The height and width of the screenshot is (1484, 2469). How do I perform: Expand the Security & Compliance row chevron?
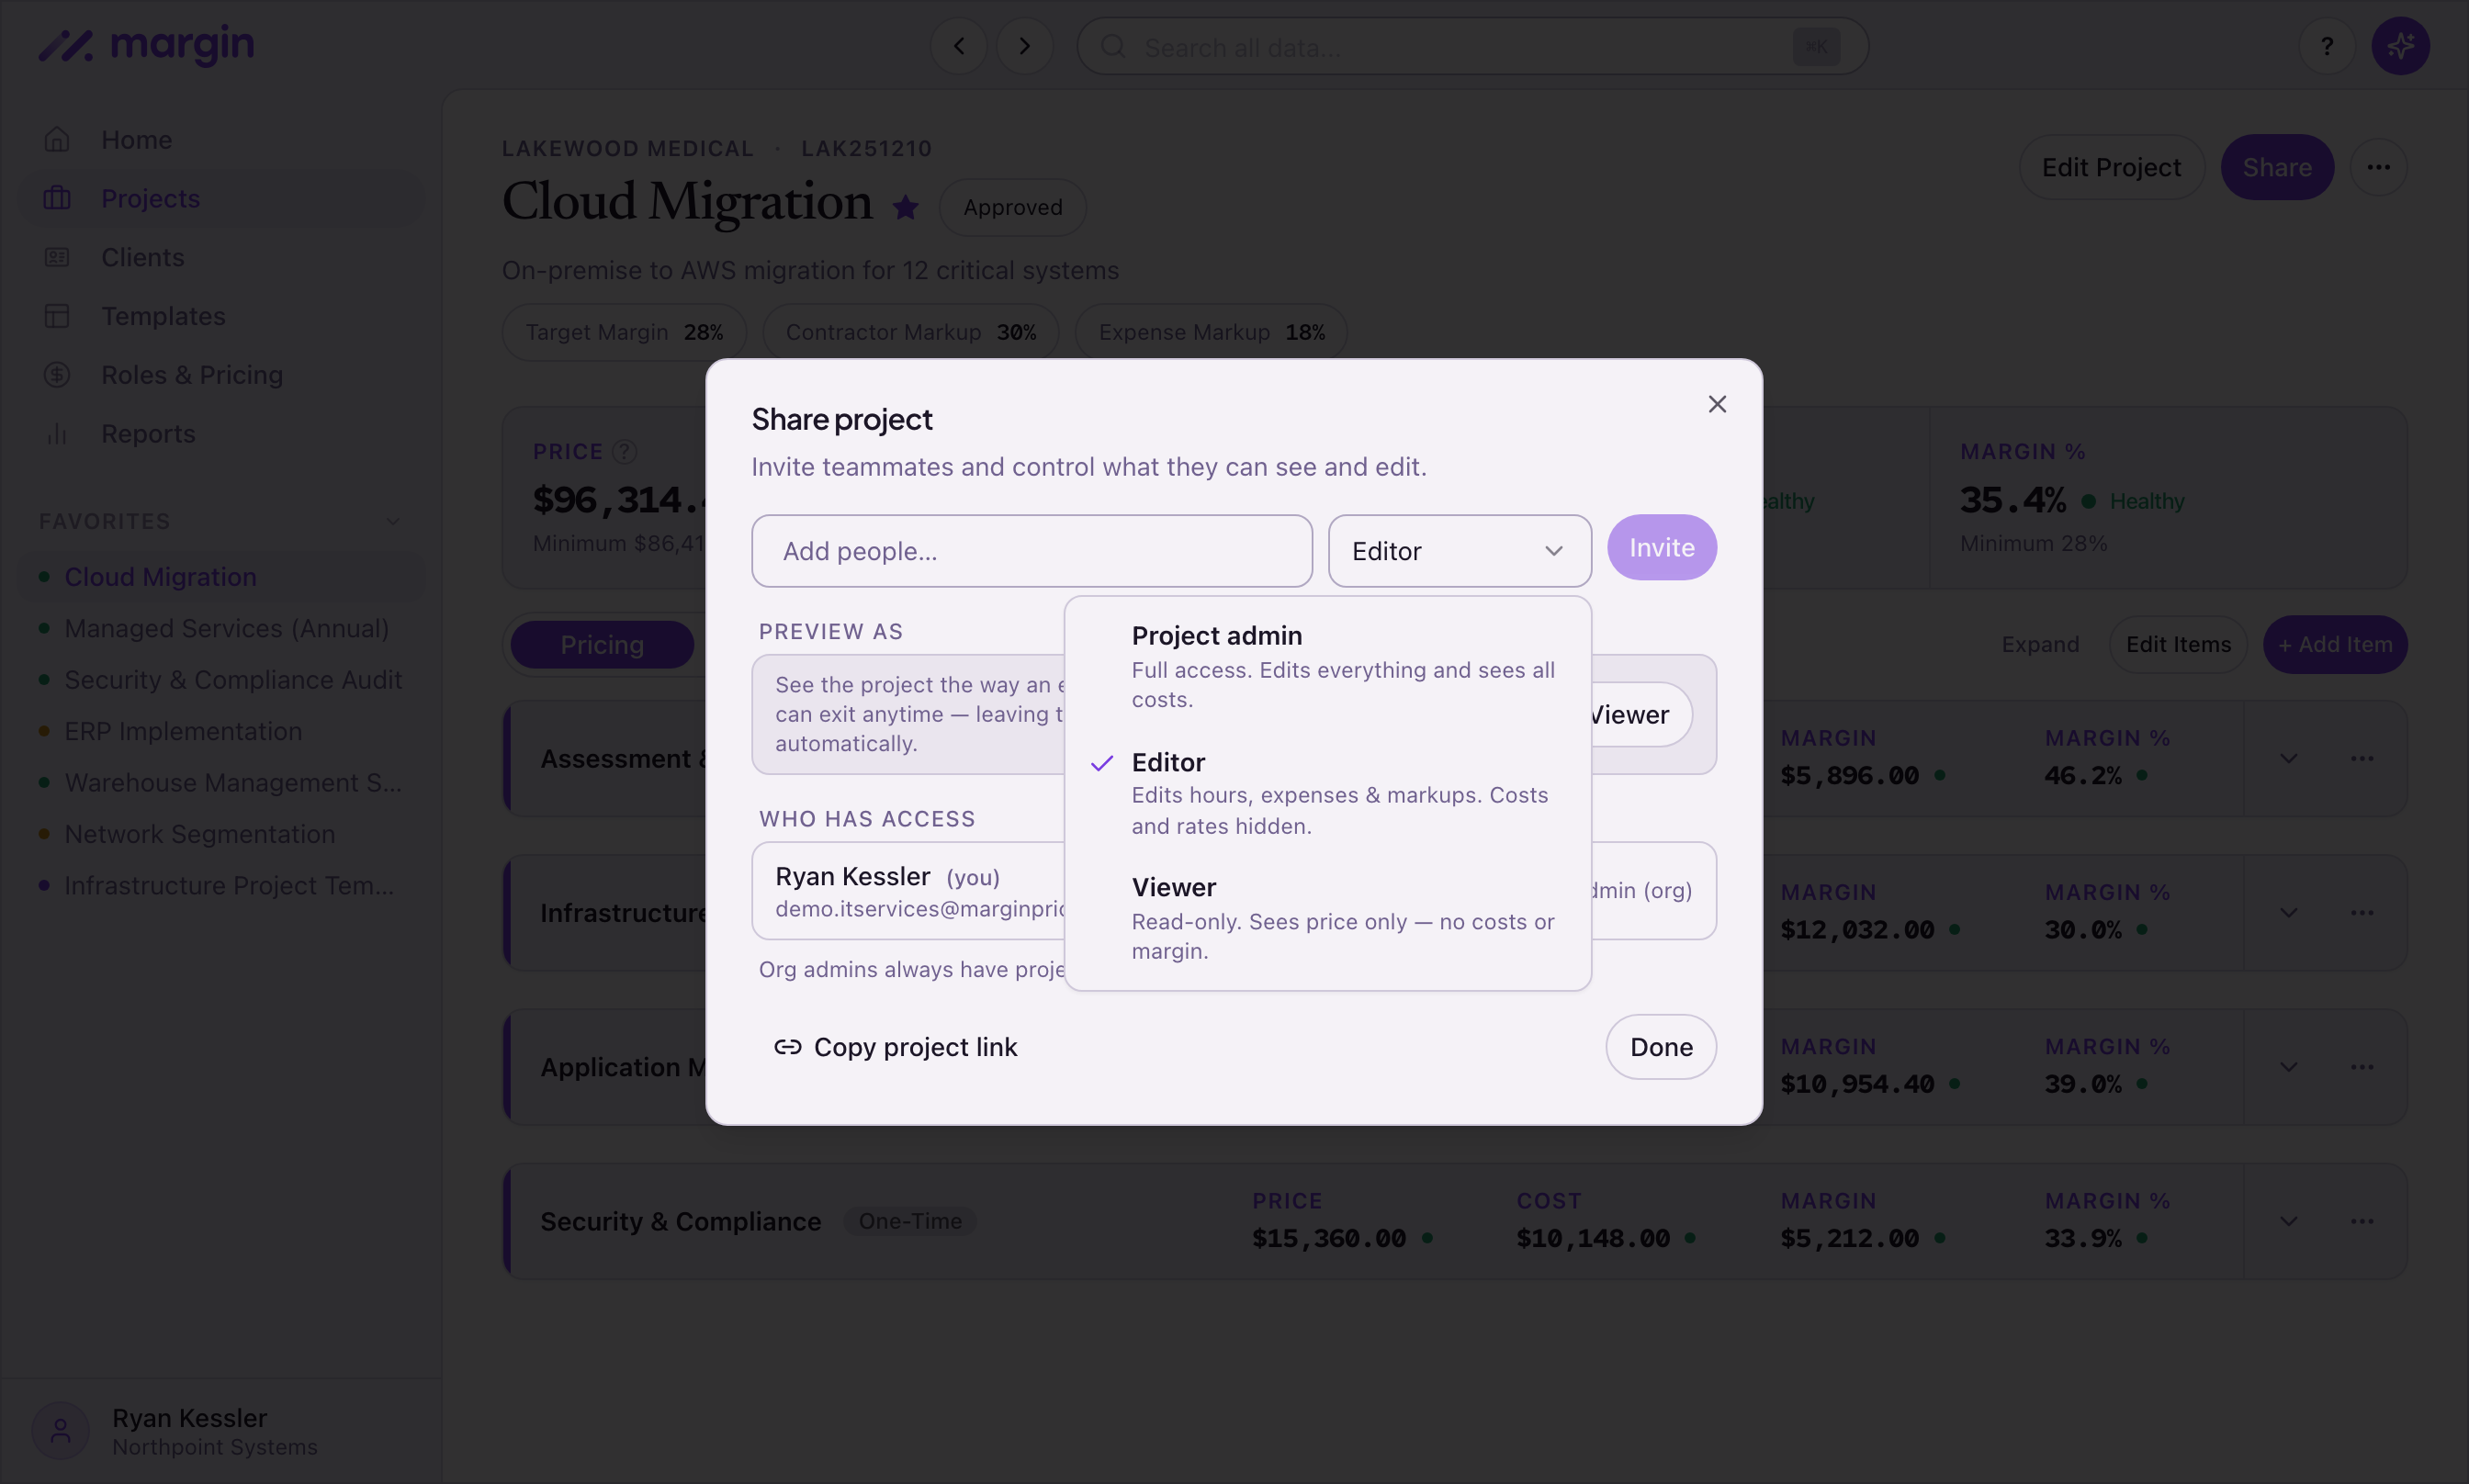pyautogui.click(x=2288, y=1221)
